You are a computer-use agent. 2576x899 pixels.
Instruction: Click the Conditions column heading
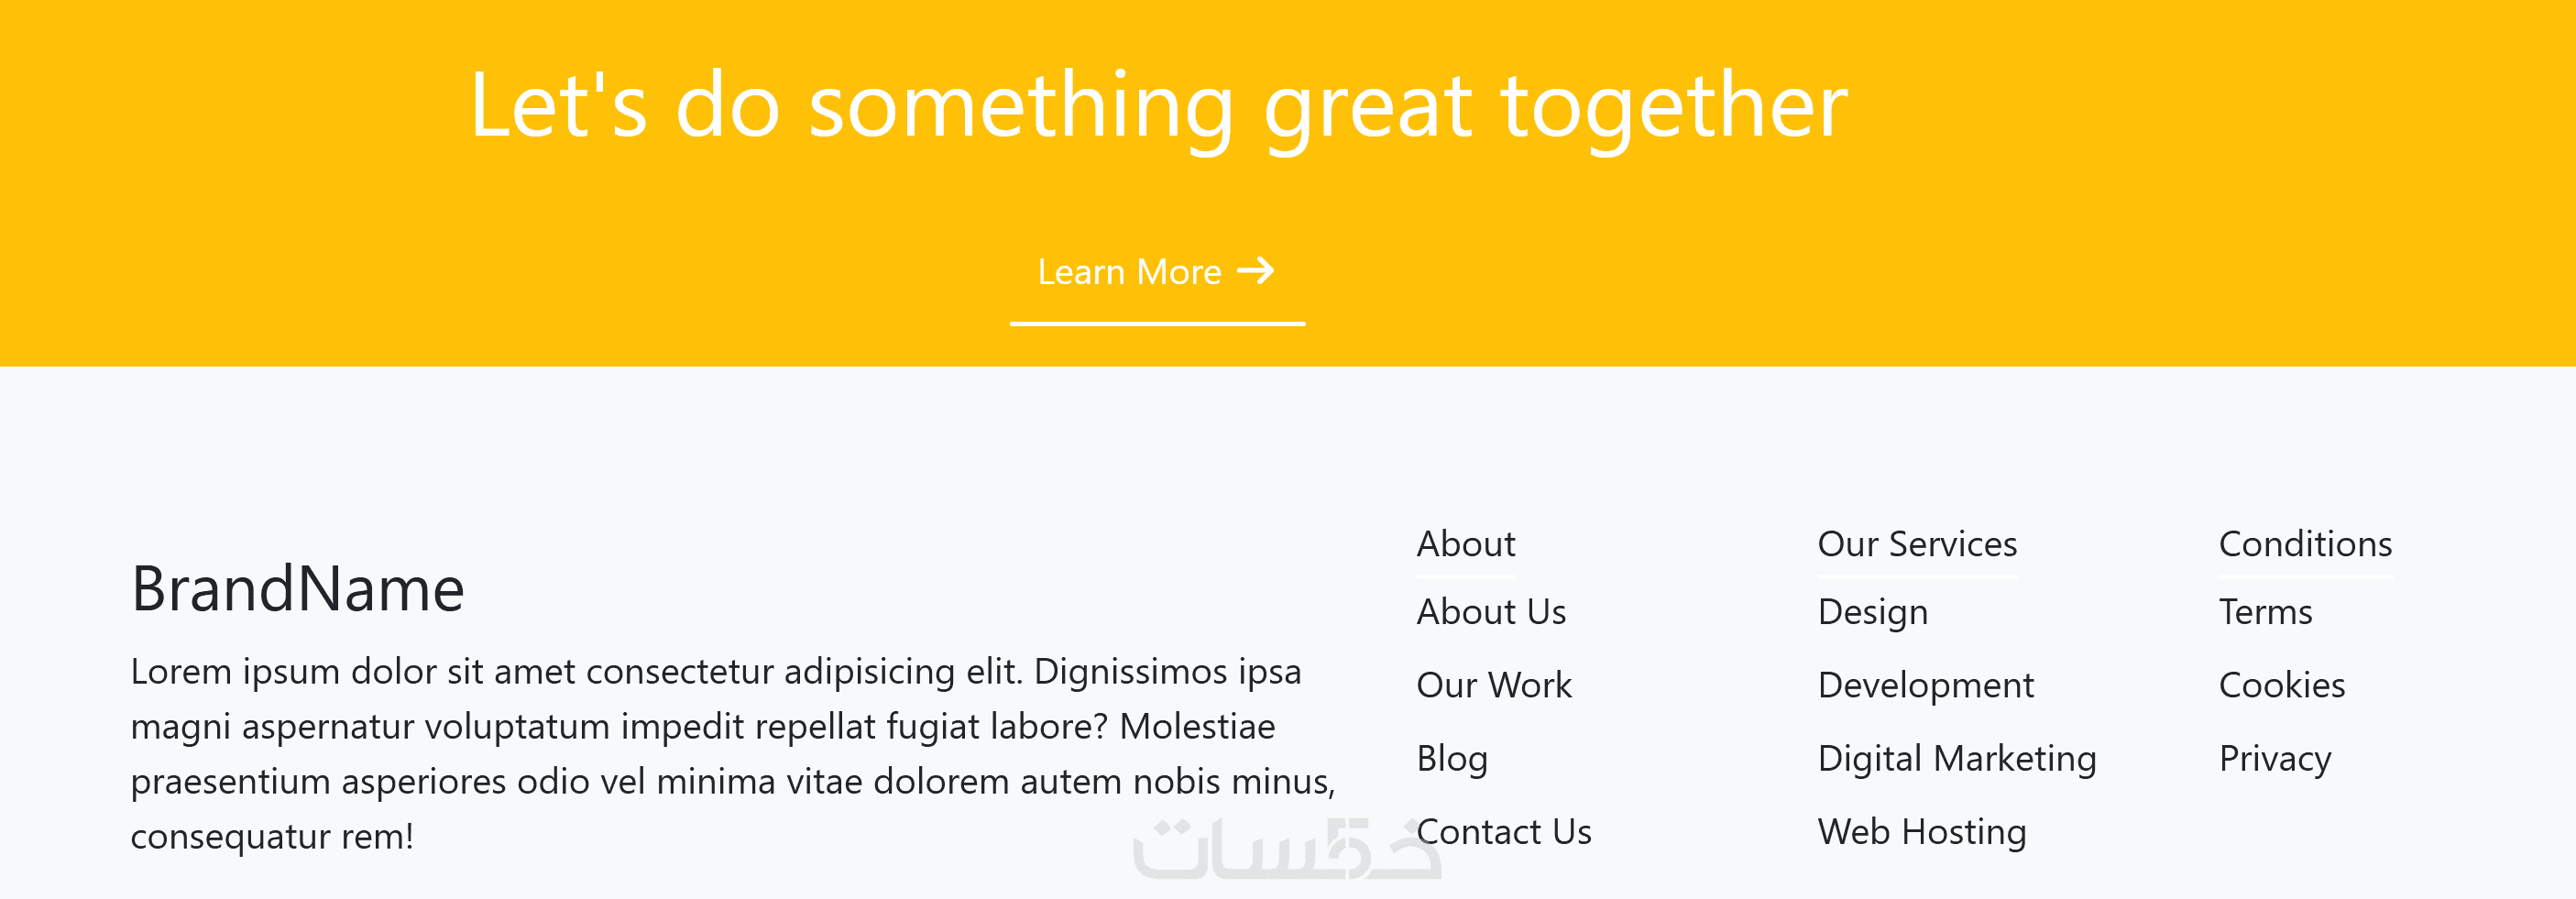pos(2305,544)
